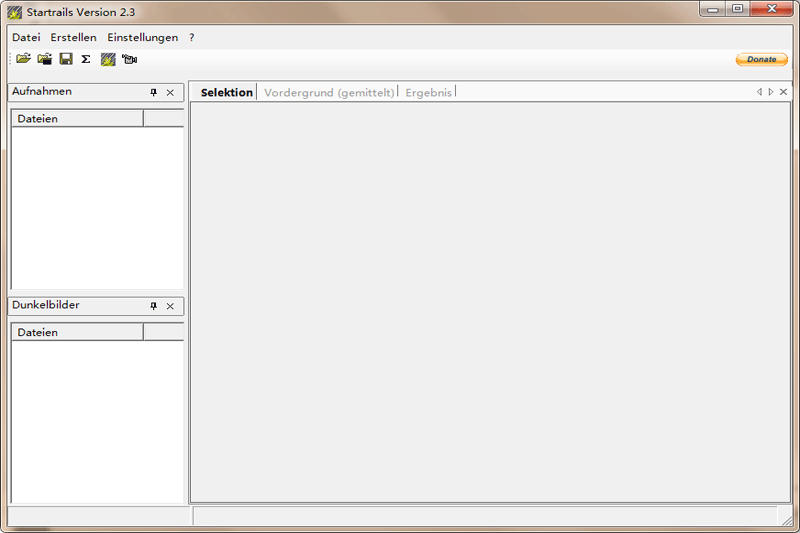The width and height of the screenshot is (800, 533).
Task: Open the question mark help menu
Action: 192,37
